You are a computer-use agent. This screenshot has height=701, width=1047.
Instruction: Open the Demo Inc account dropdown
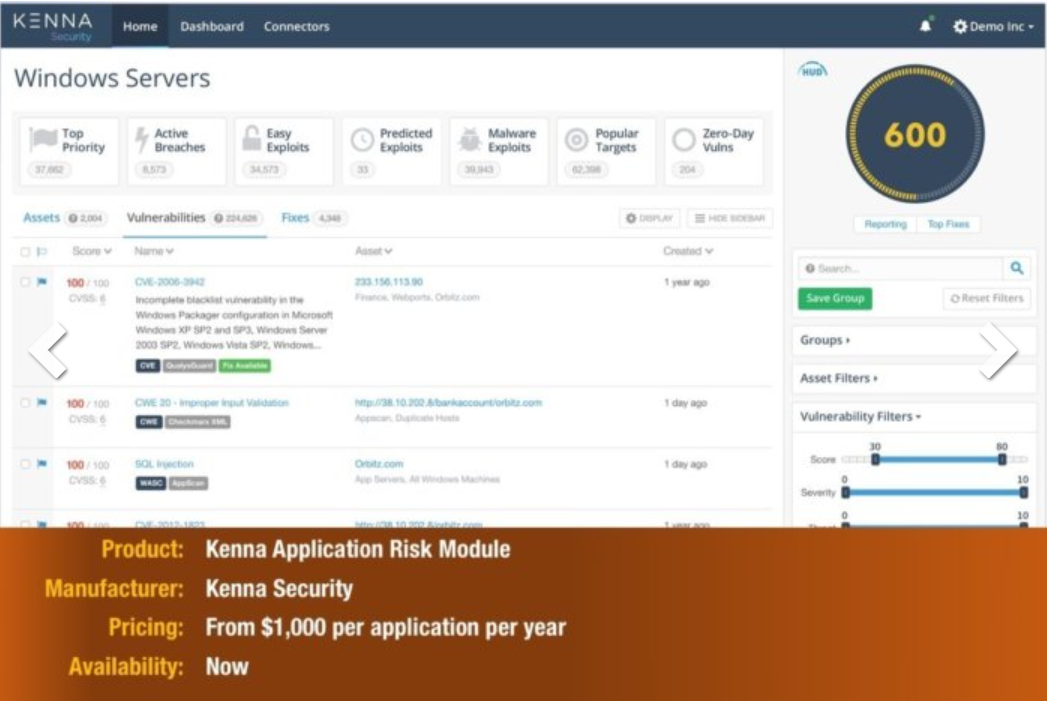pyautogui.click(x=994, y=26)
